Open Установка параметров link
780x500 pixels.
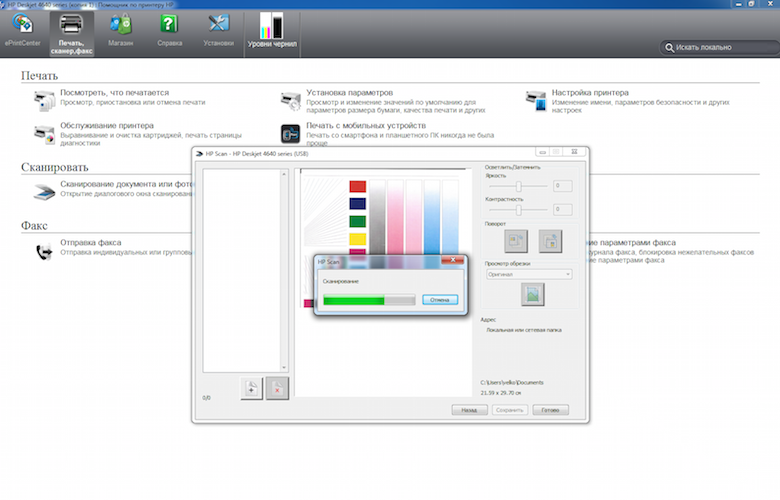pos(349,93)
